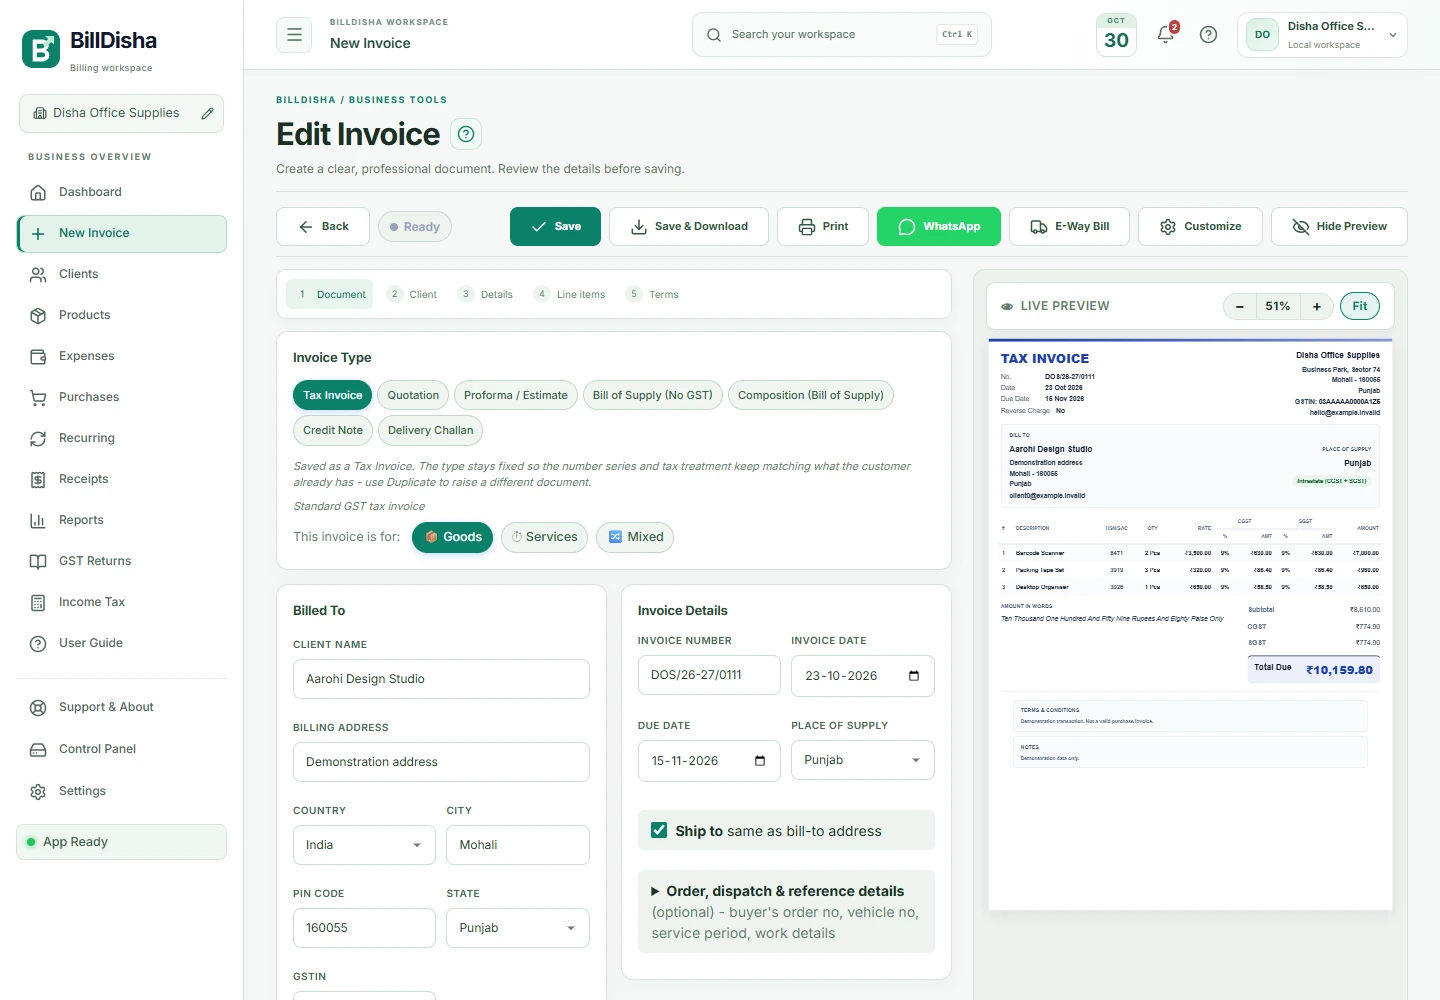Screen dimensions: 1440x1000
Task: Open GST Returns
Action: [122, 561]
